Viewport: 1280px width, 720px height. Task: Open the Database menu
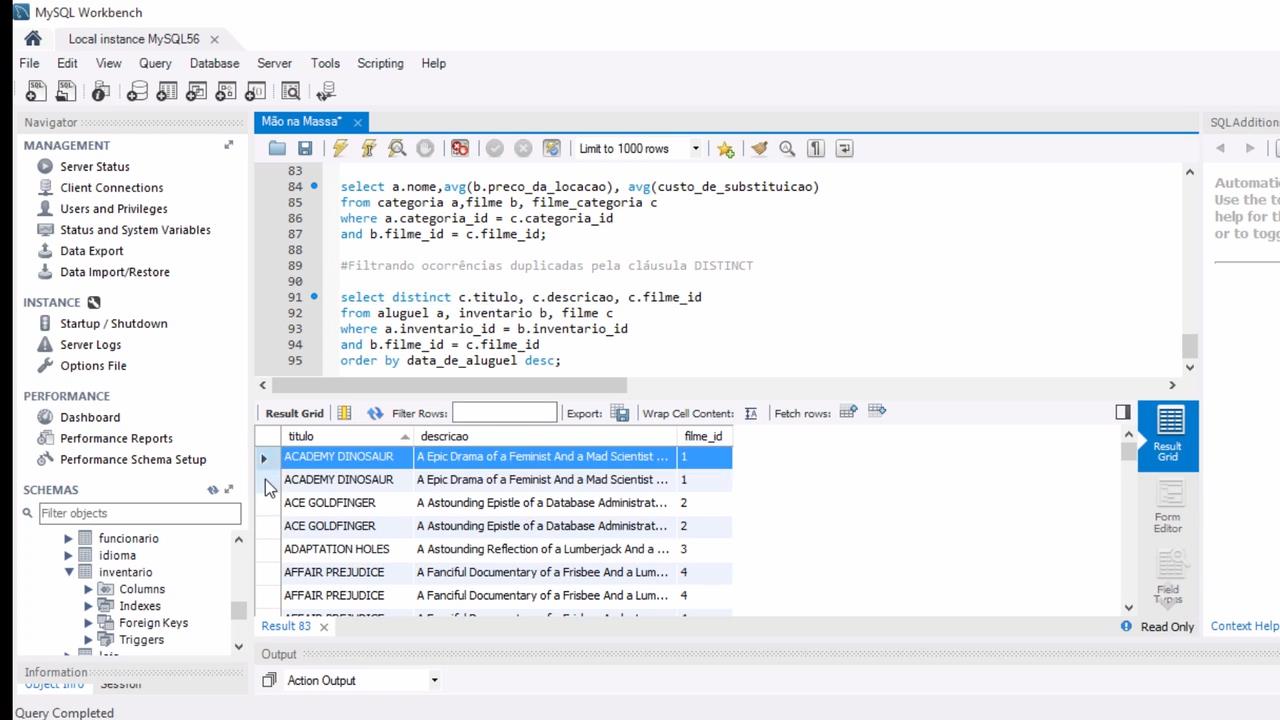pyautogui.click(x=214, y=63)
